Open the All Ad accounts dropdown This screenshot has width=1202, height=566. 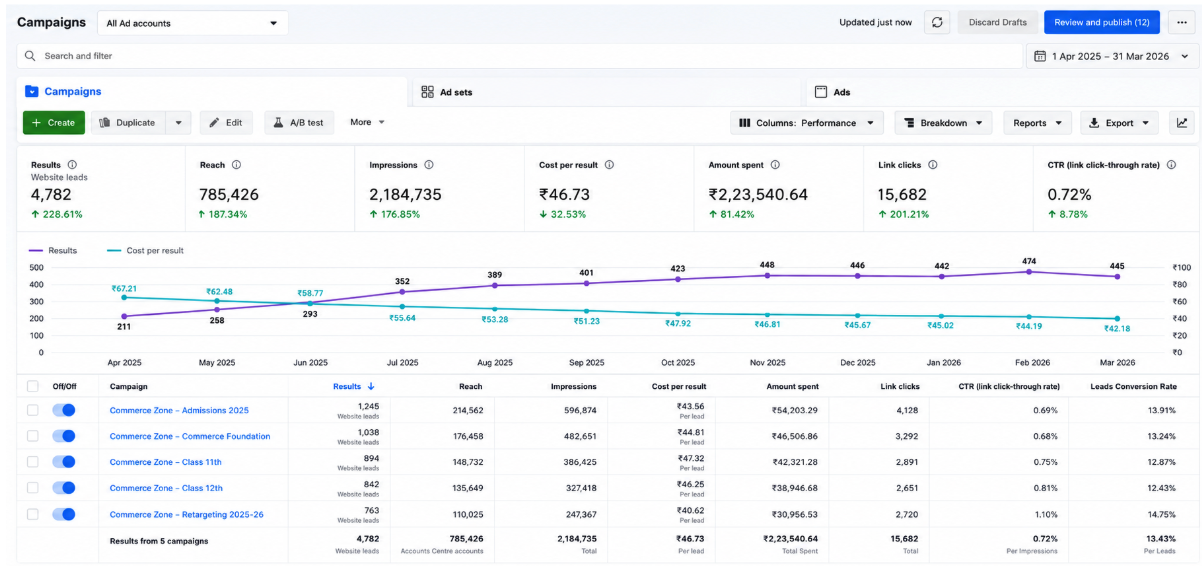(193, 23)
